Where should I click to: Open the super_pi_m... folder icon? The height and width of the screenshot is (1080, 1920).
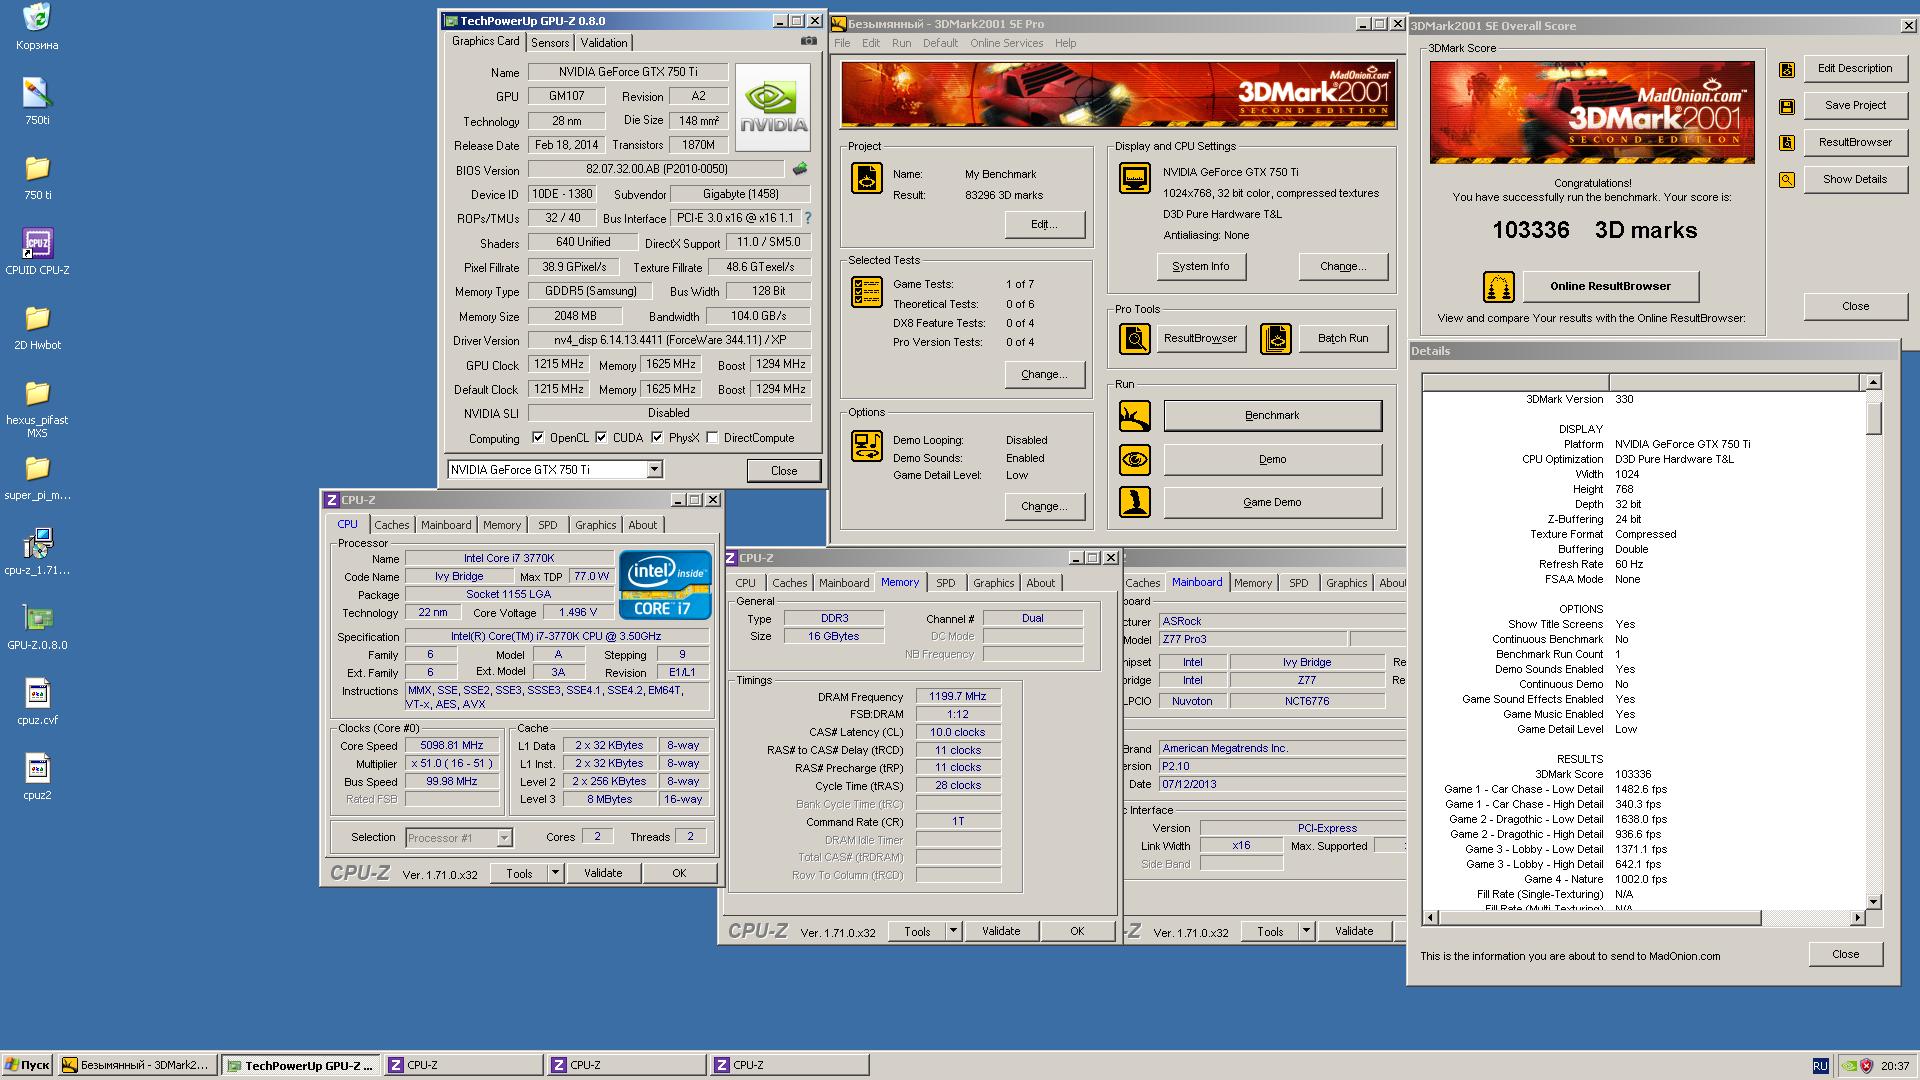click(37, 468)
